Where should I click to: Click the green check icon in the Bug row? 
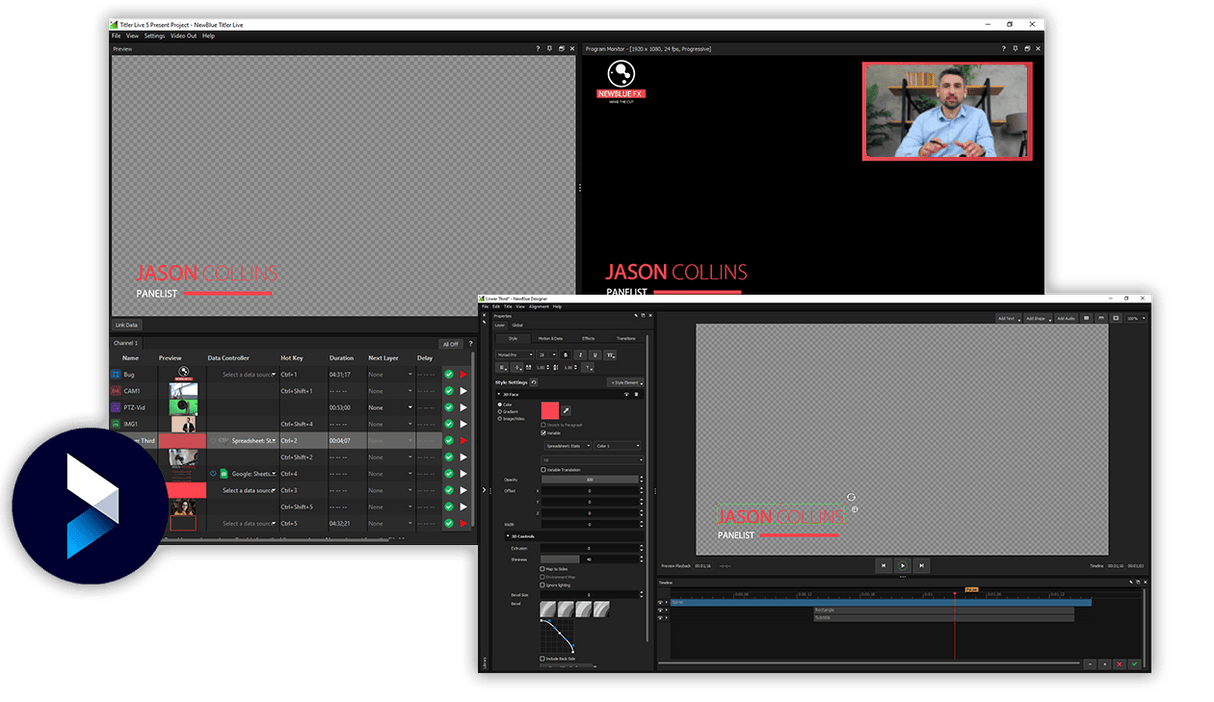[449, 375]
